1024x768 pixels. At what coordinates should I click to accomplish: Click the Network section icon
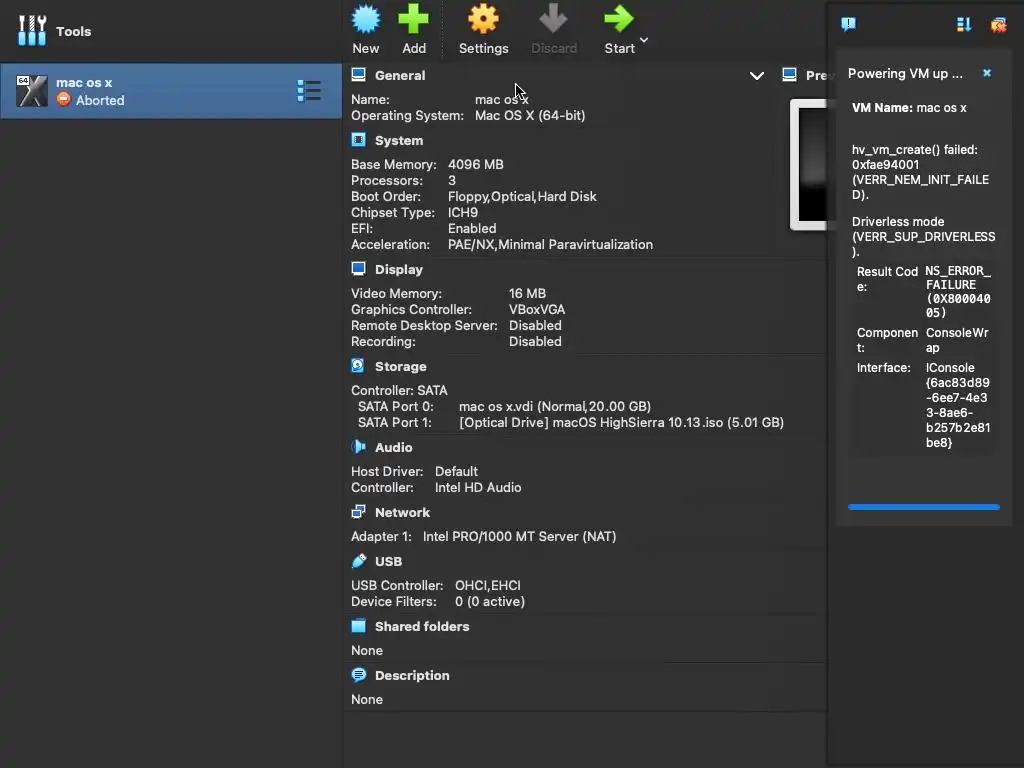pyautogui.click(x=359, y=512)
